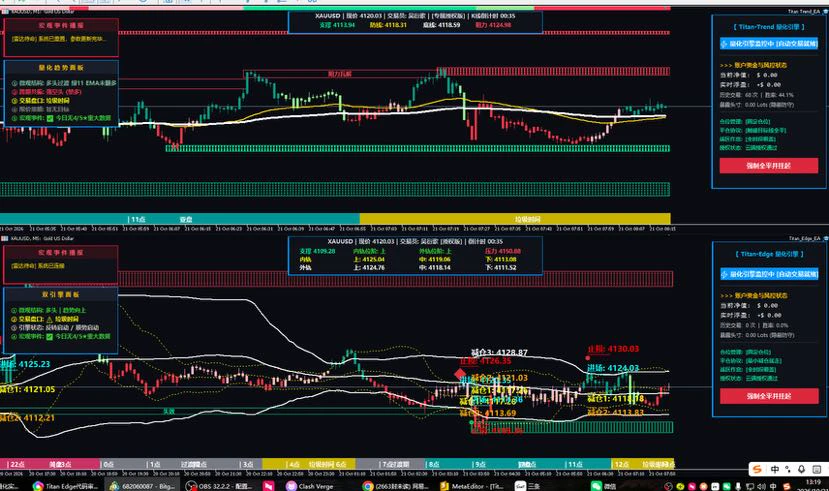
Task: Click the blue engine monitoring button in the Titan-Edge panel
Action: coord(769,274)
